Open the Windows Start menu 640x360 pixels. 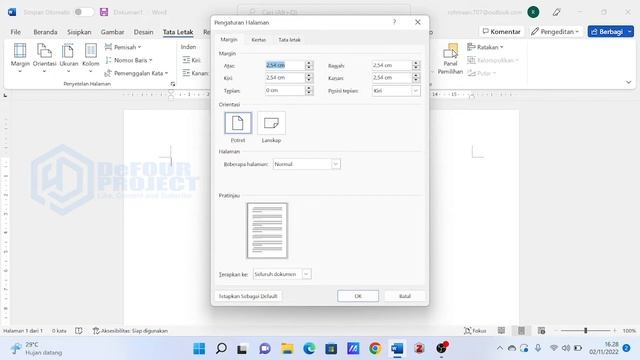click(x=199, y=349)
